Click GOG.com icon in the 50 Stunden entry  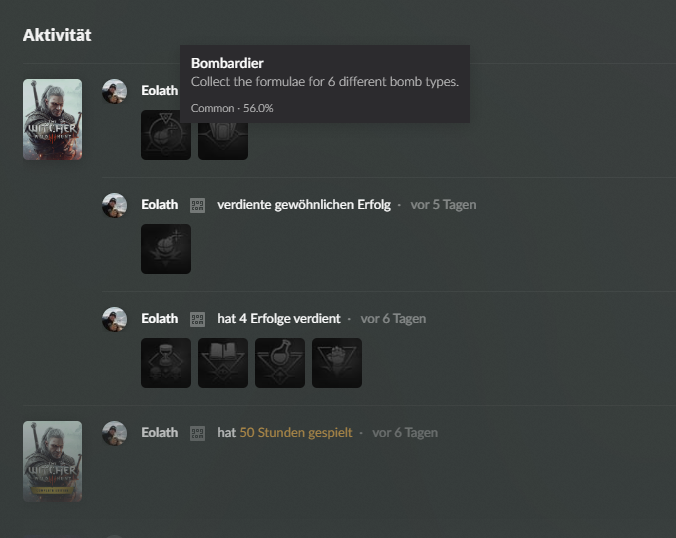197,433
